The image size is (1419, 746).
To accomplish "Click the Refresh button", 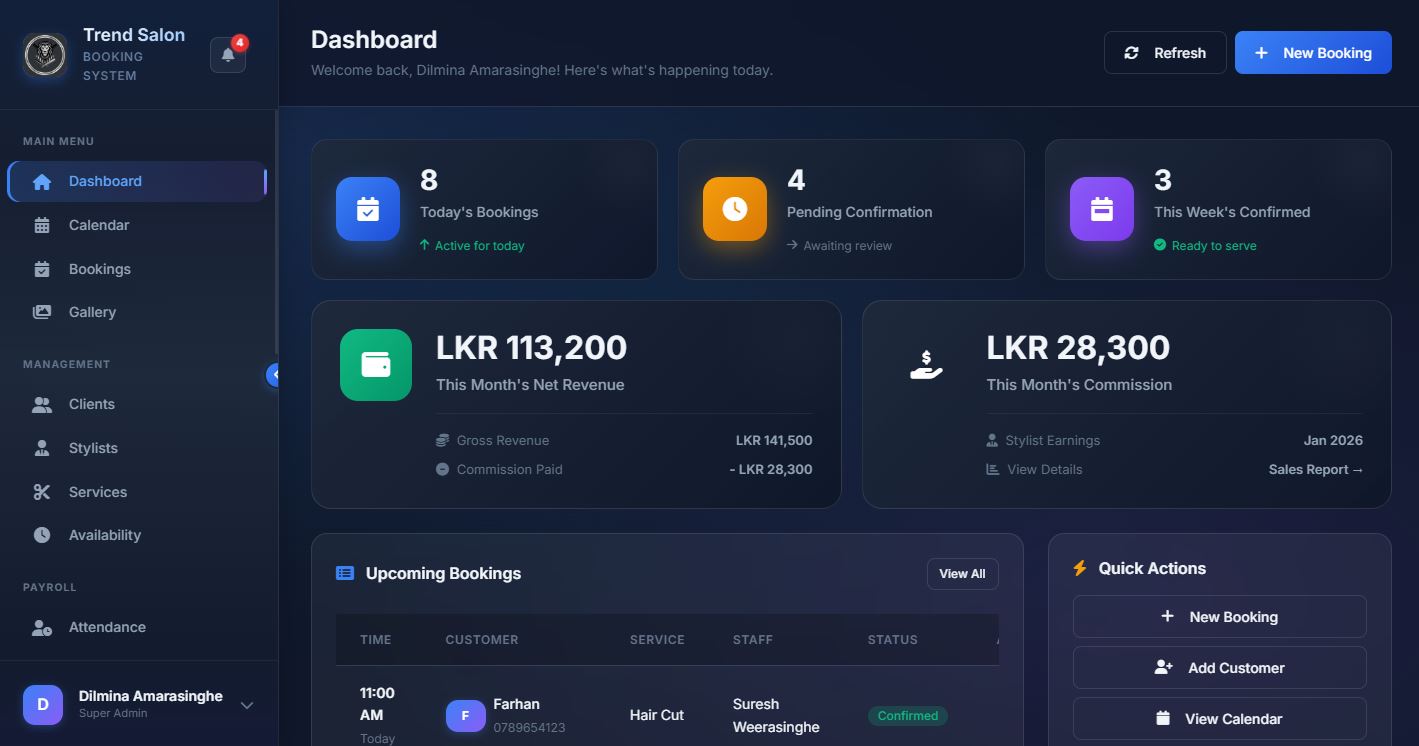I will (1164, 52).
